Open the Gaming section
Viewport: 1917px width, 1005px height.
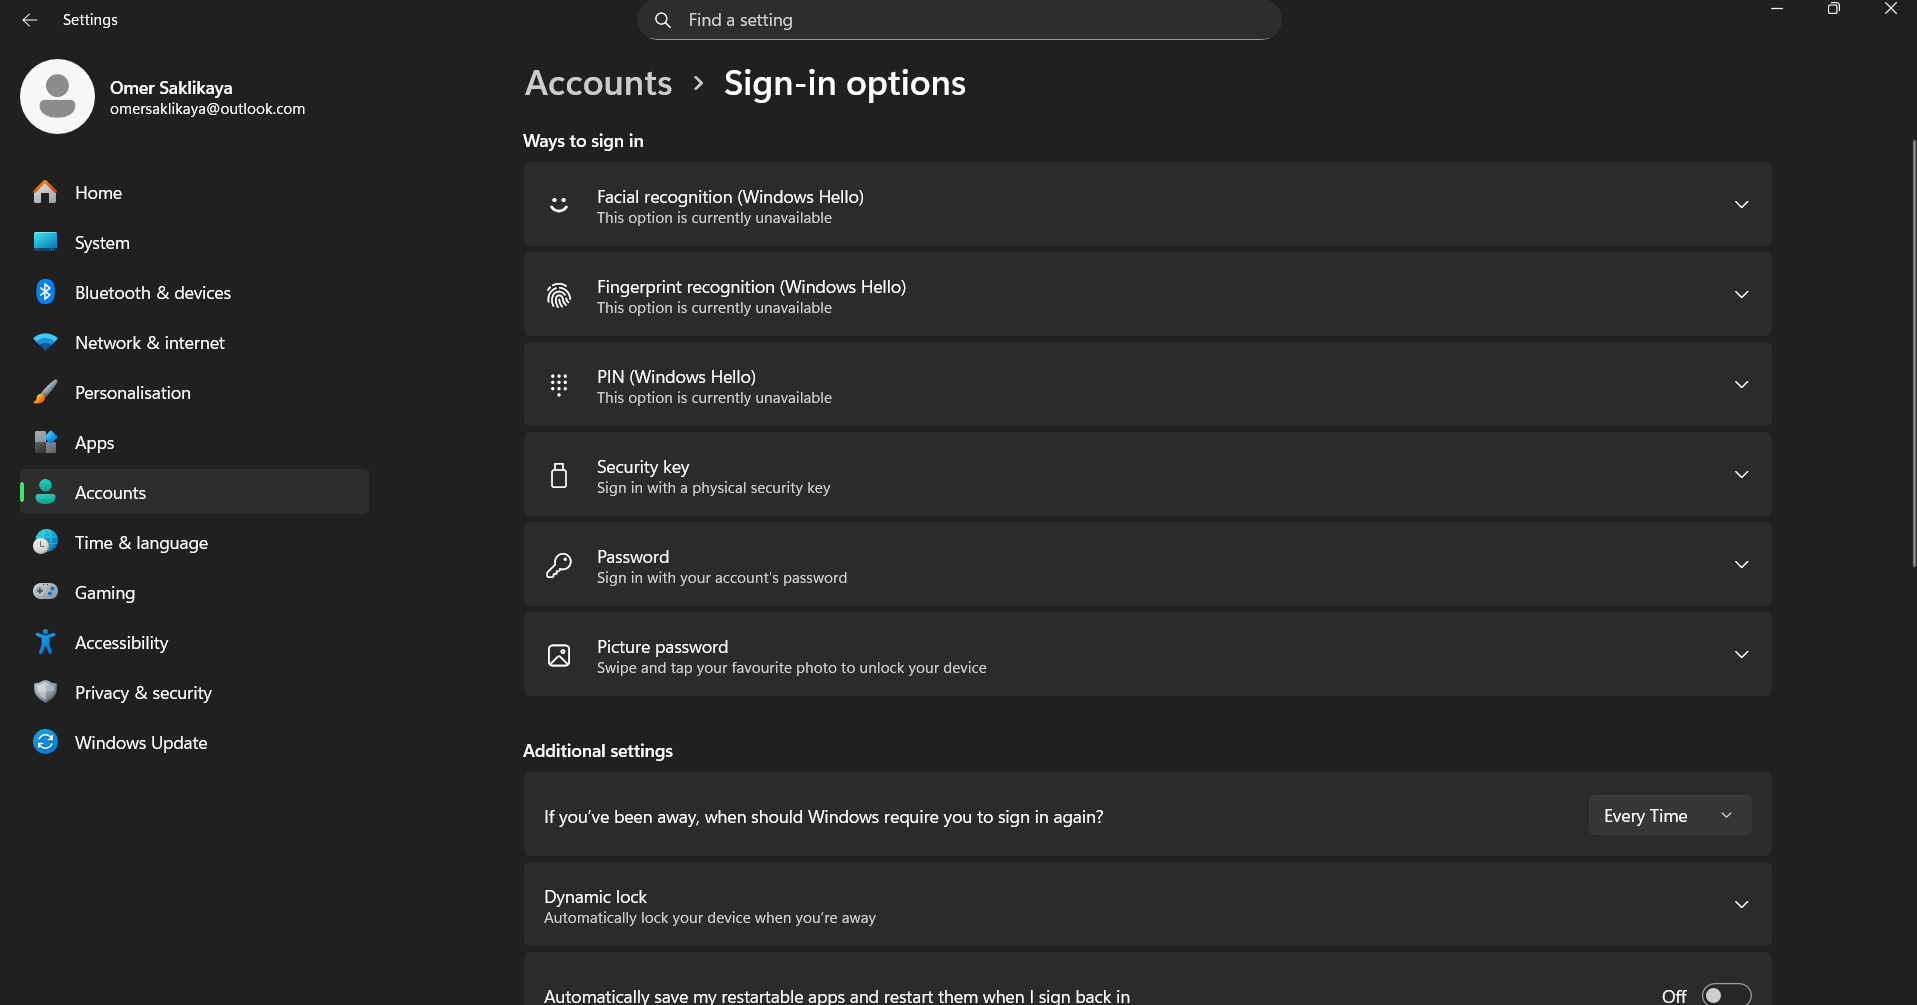coord(194,592)
